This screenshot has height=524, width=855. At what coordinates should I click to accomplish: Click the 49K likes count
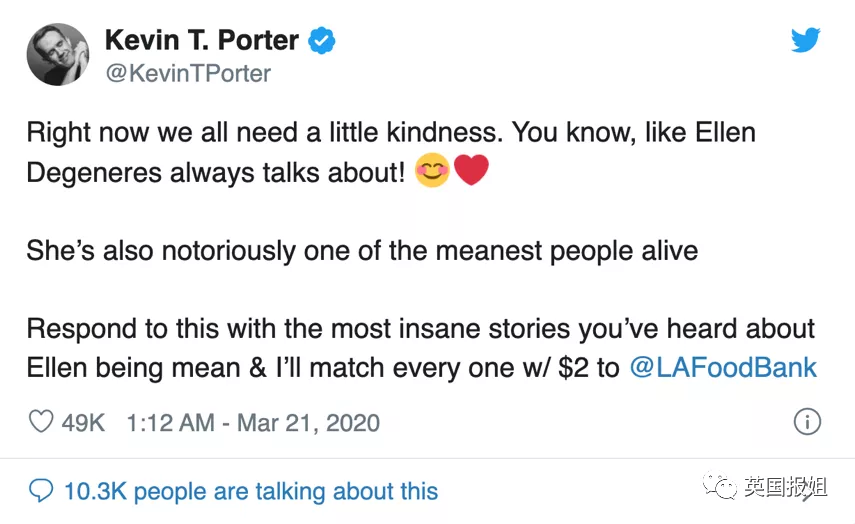[x=83, y=422]
